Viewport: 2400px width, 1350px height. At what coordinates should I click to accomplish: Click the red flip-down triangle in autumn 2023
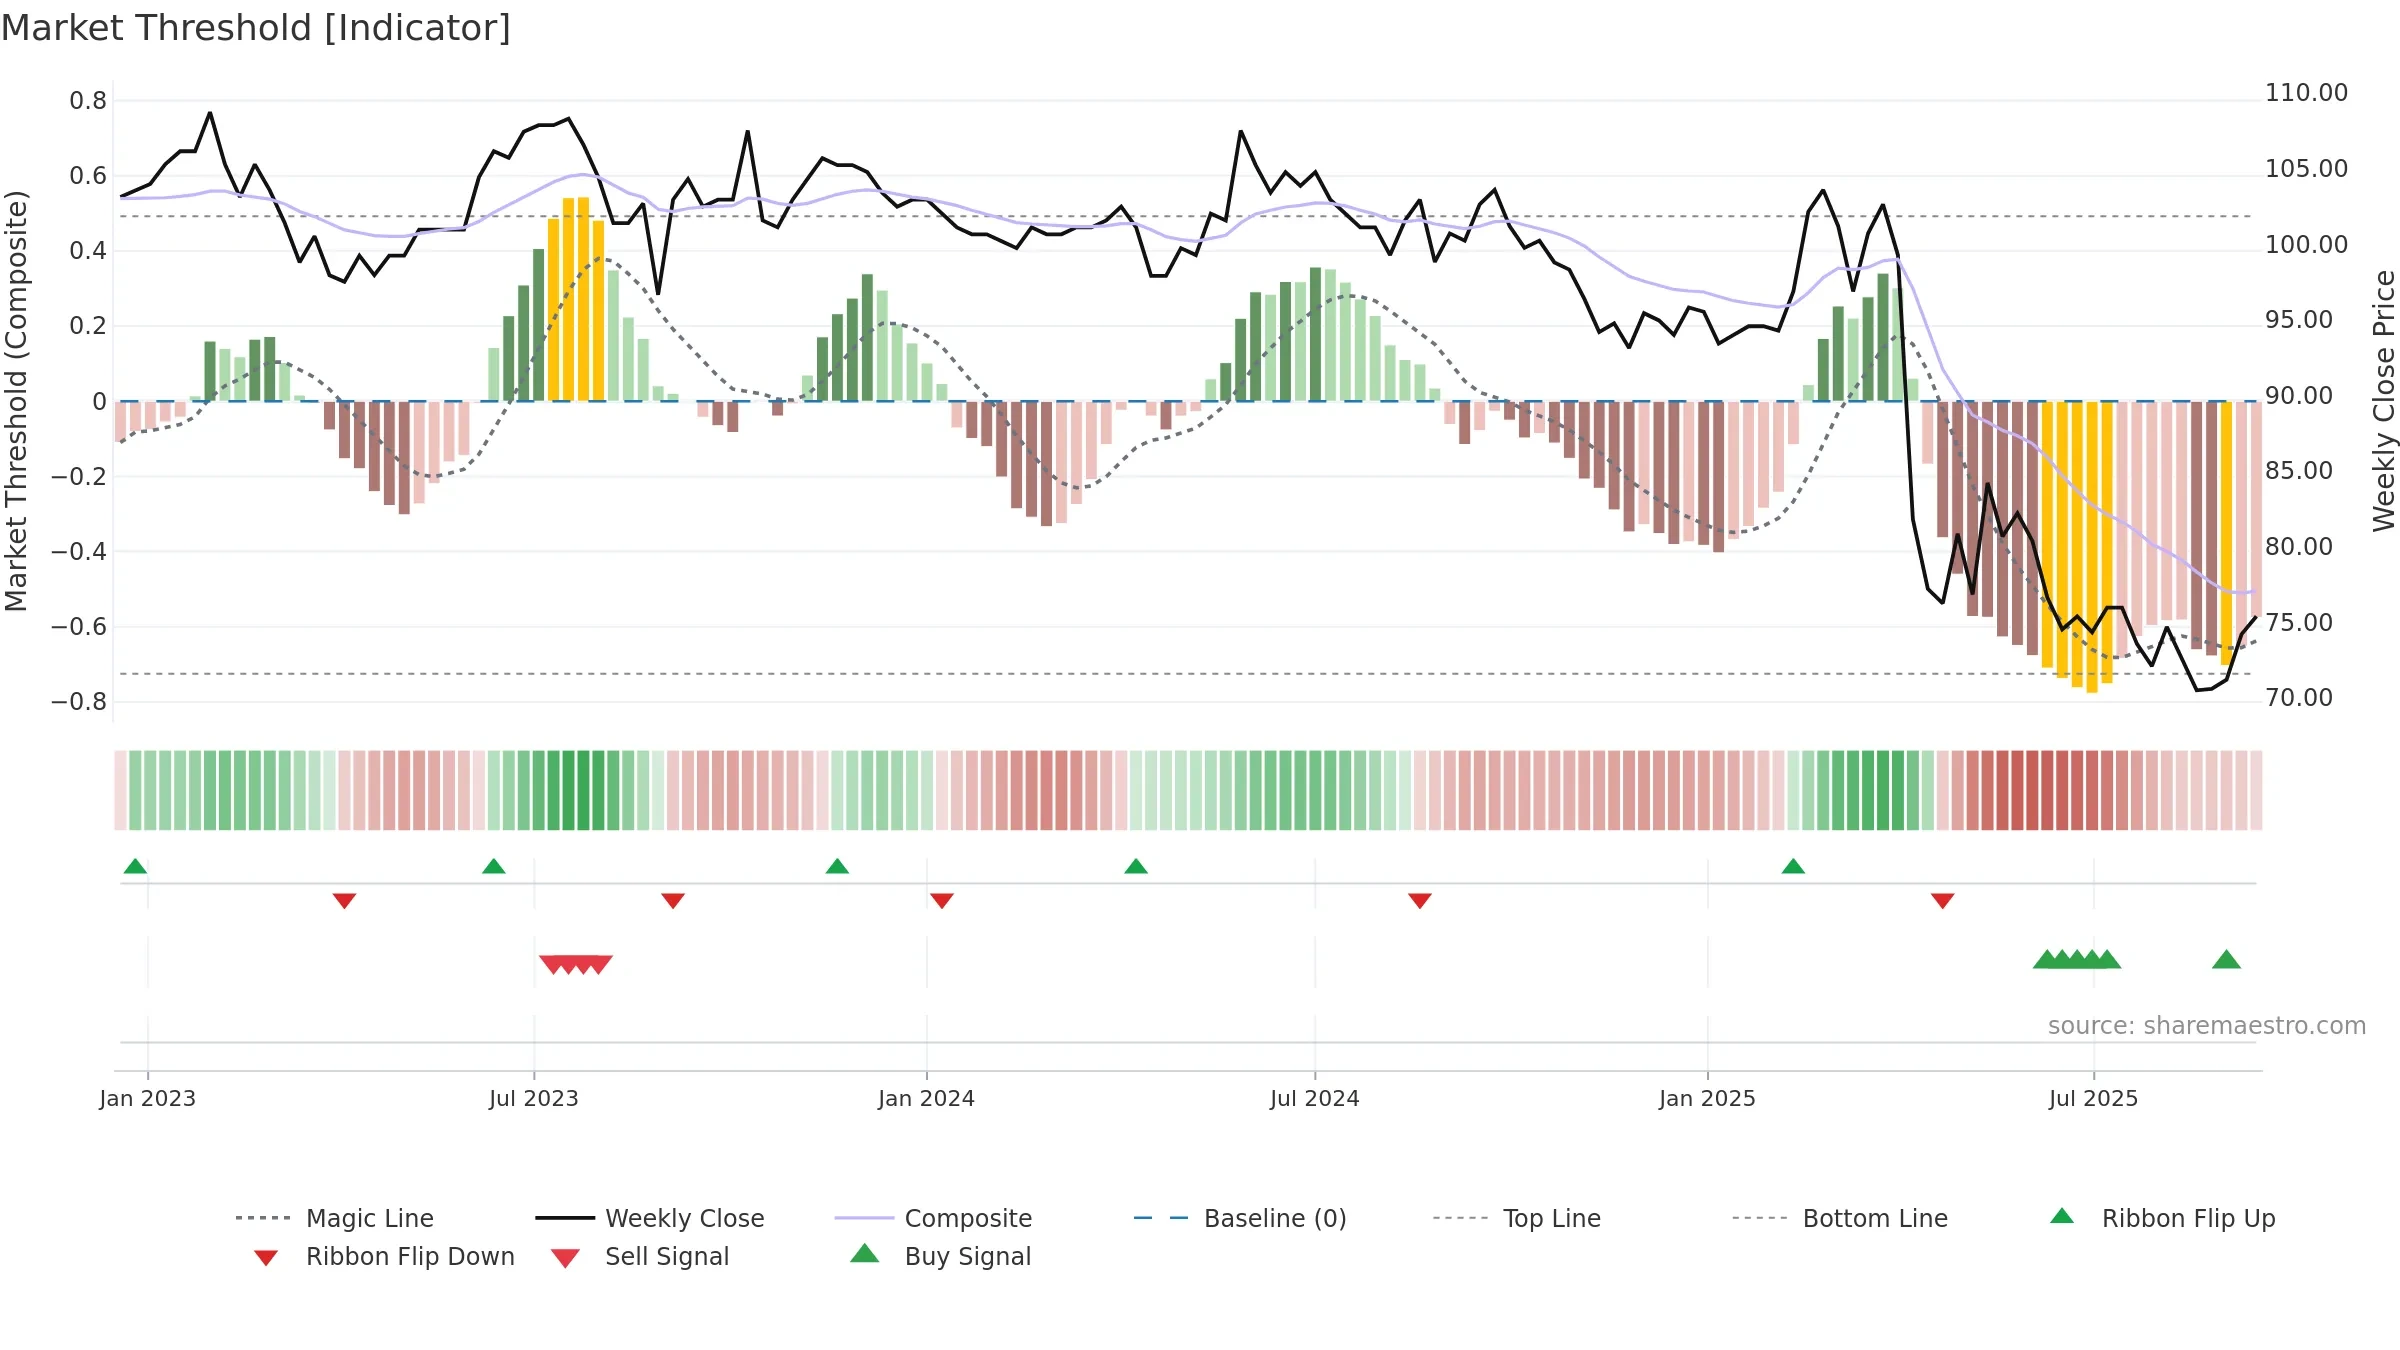[x=673, y=901]
